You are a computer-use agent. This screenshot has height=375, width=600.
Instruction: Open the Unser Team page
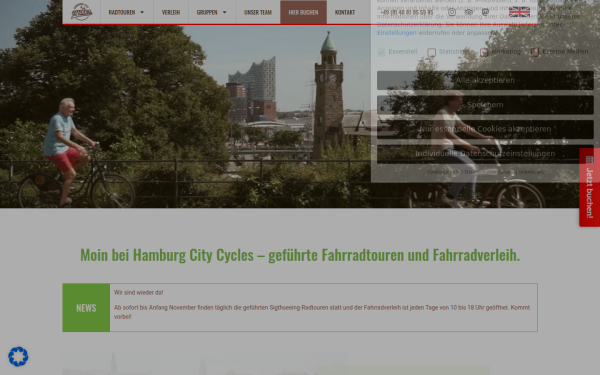258,12
